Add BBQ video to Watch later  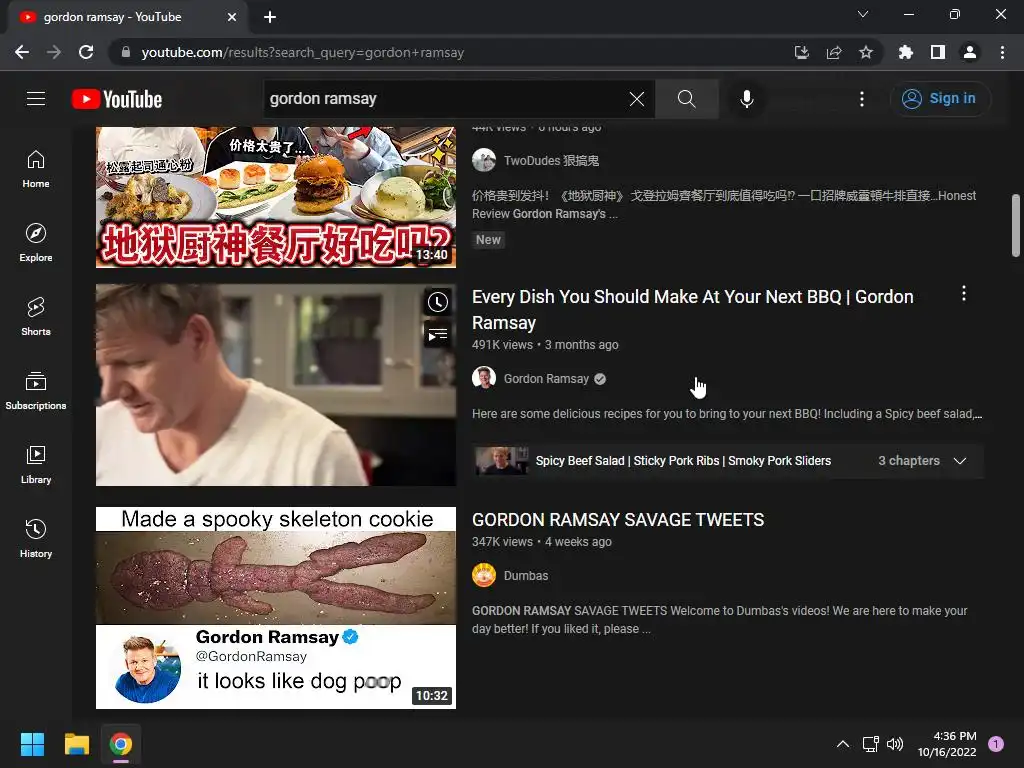438,302
